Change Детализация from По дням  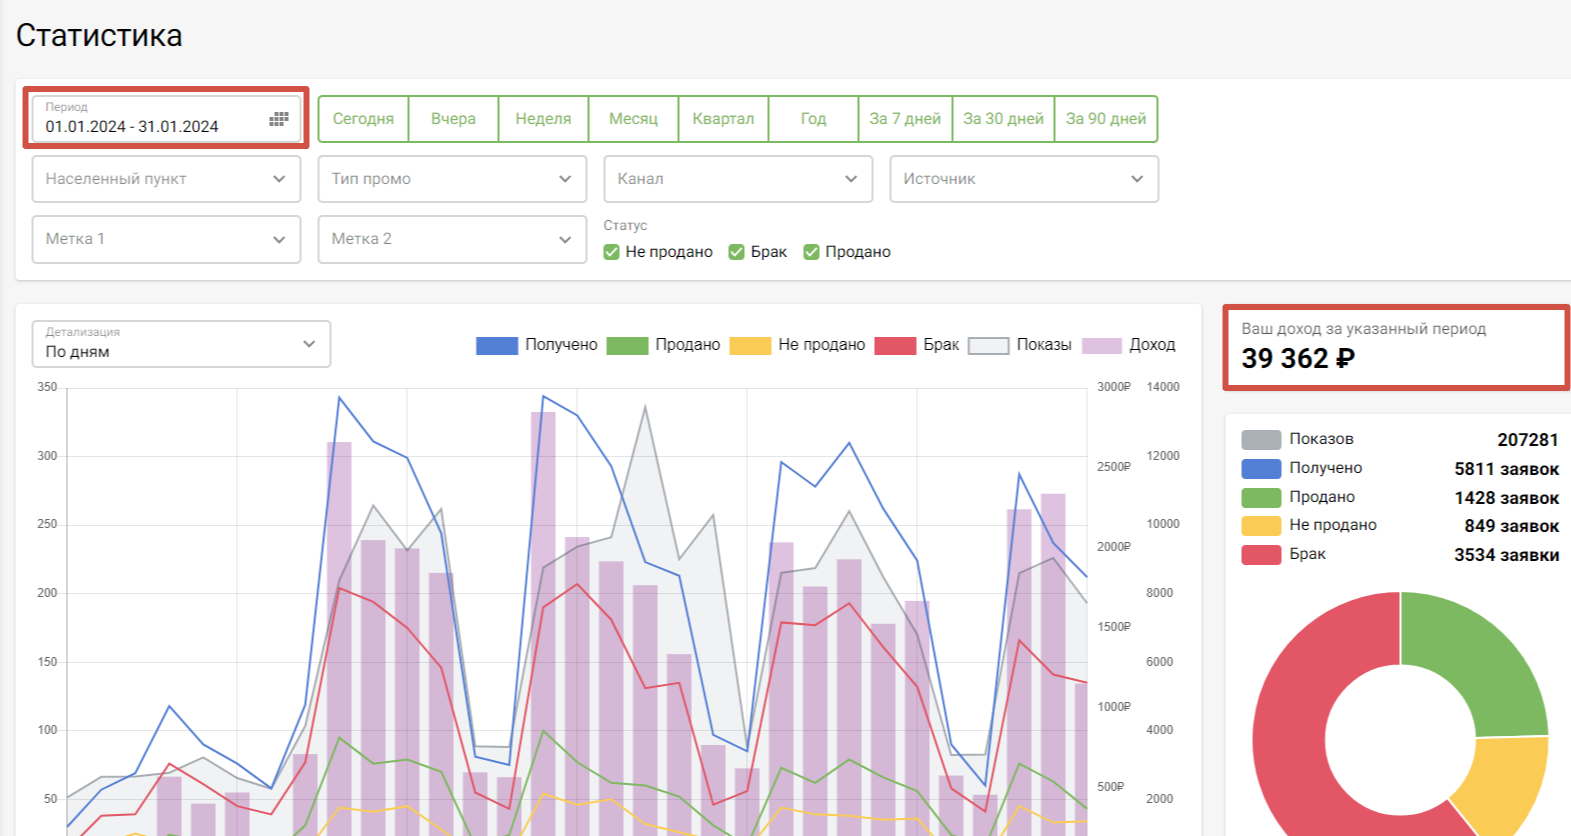pos(181,344)
